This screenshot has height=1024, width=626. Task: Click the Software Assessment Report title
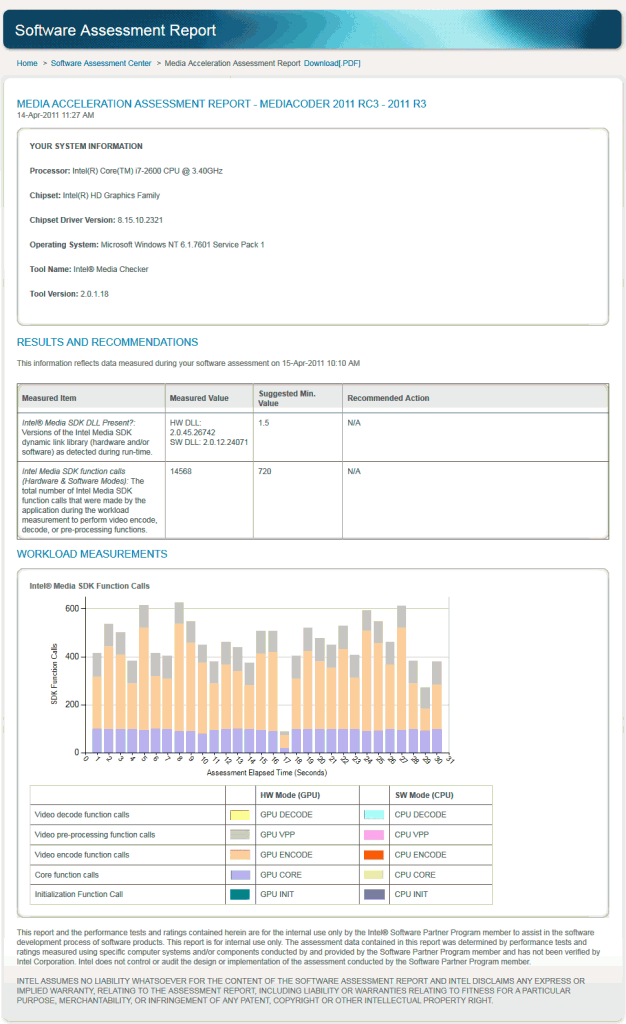point(116,30)
